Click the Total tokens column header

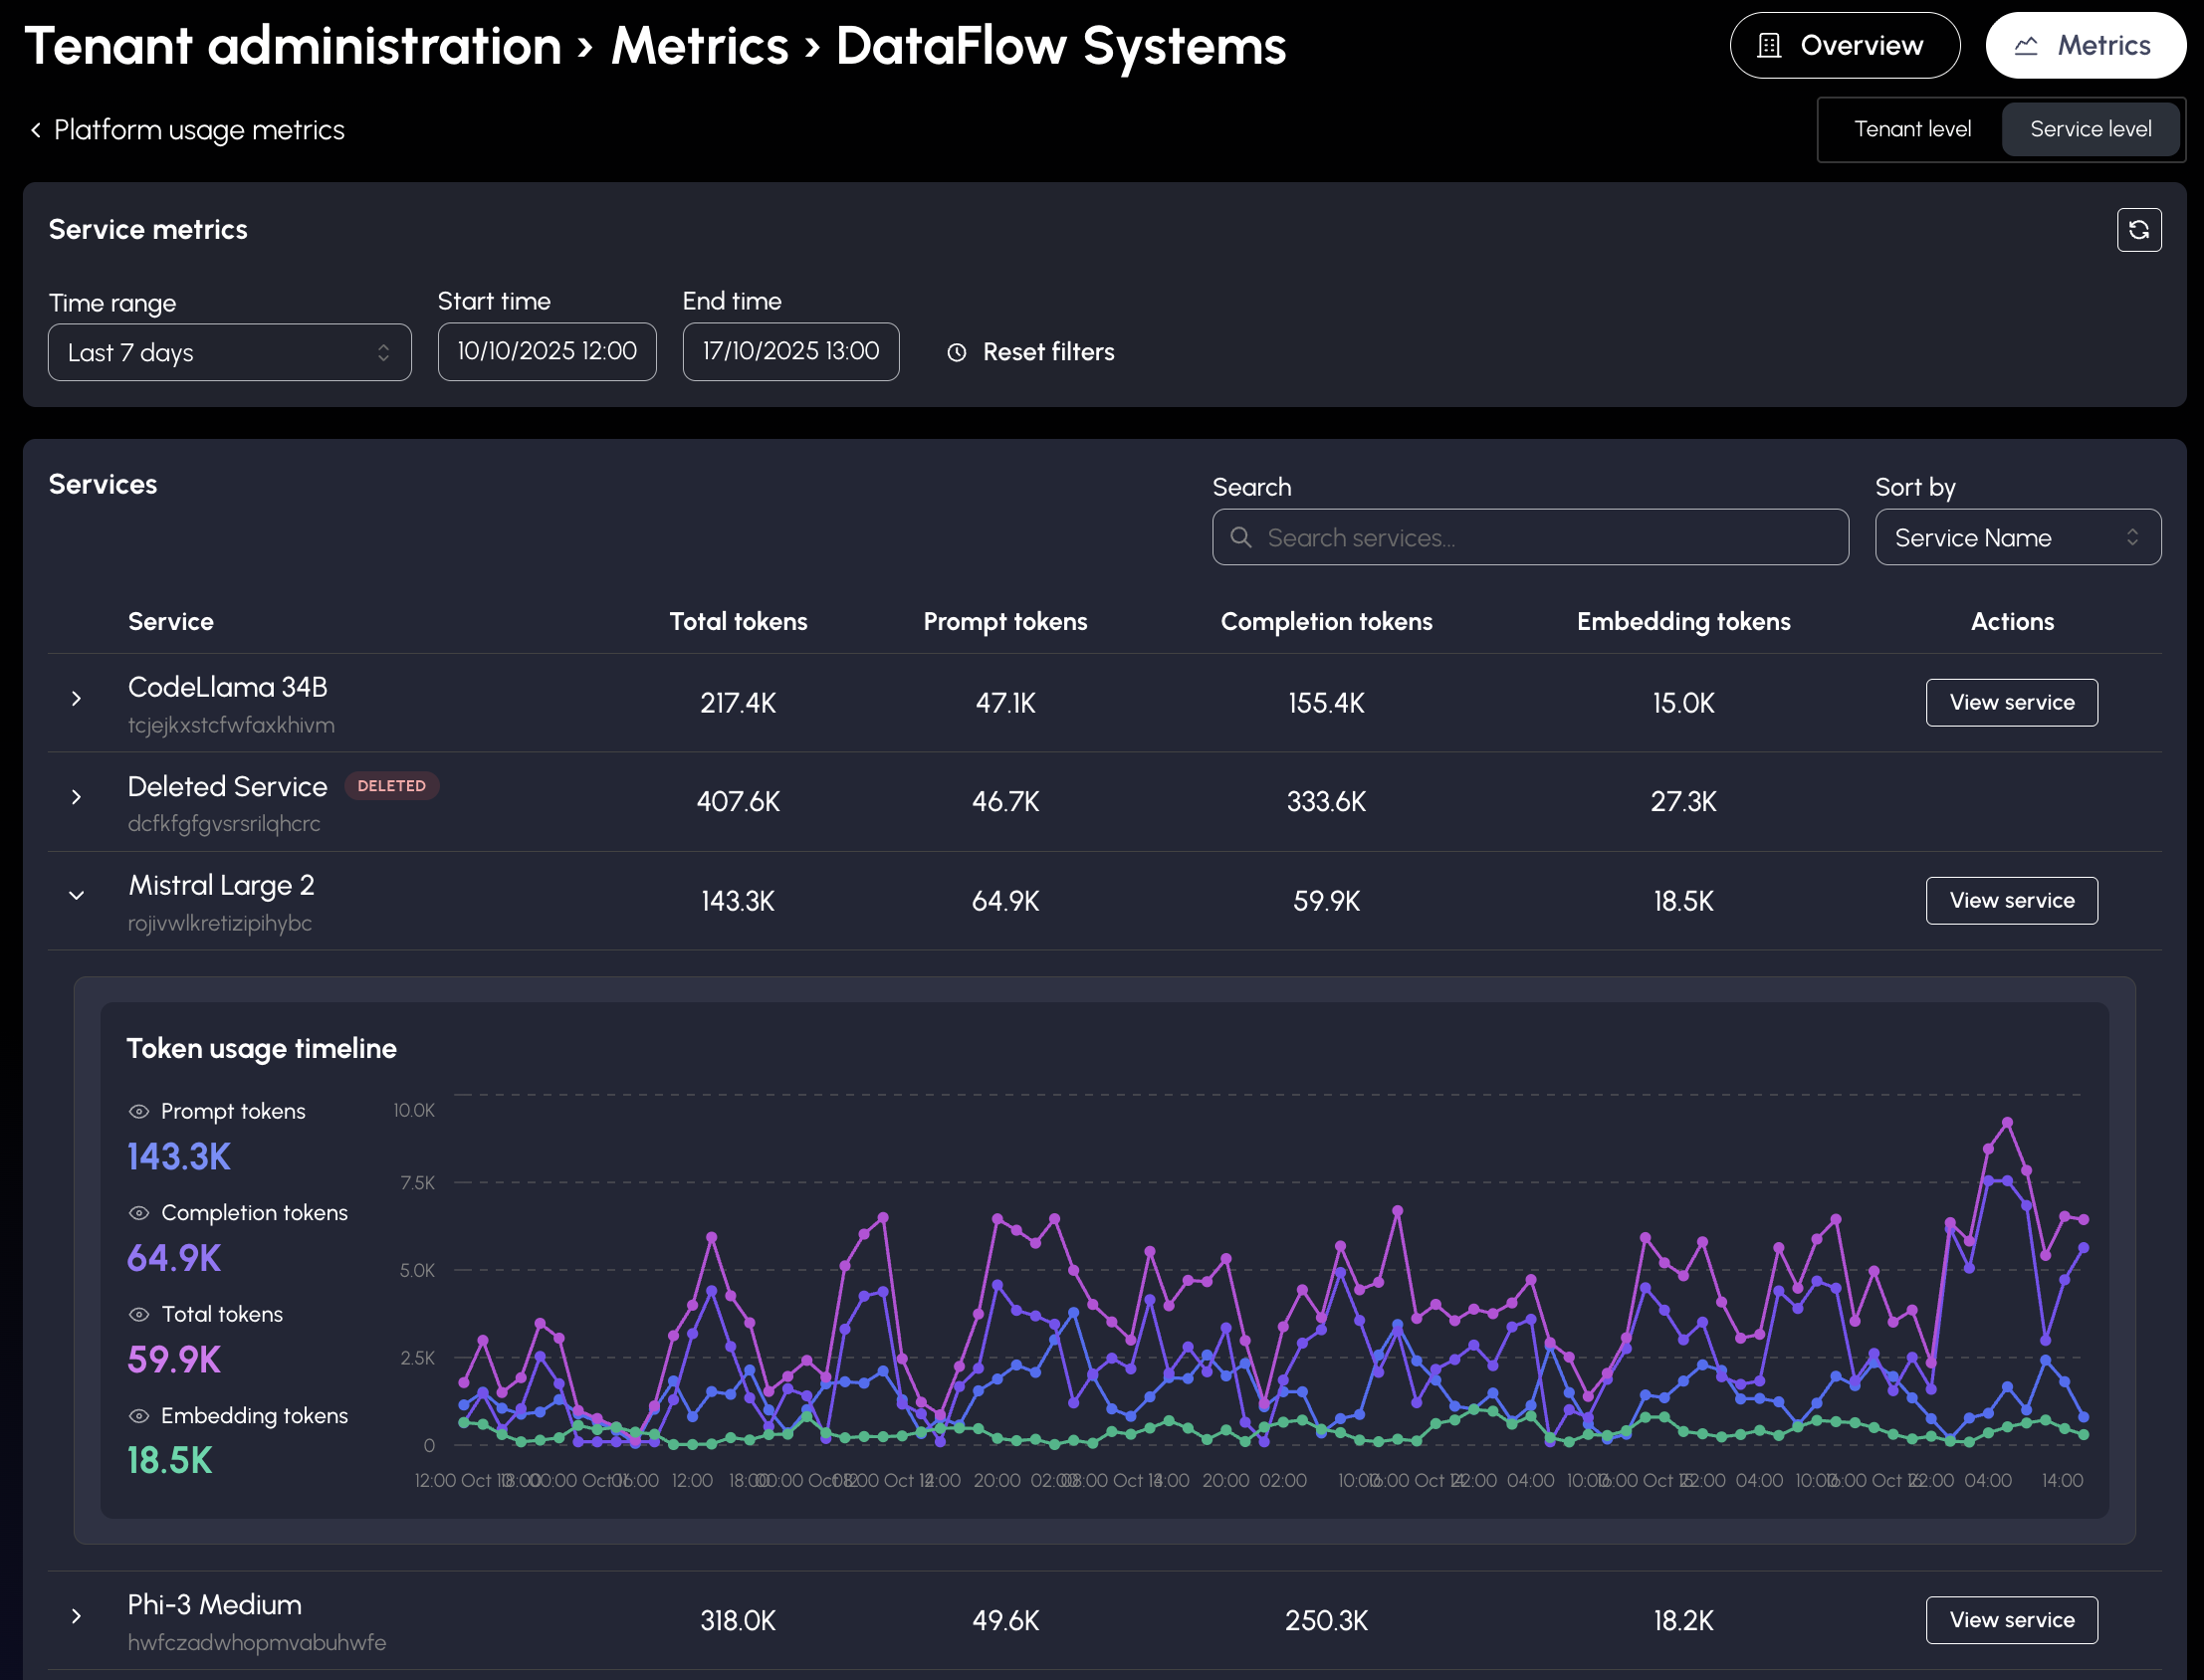738,621
